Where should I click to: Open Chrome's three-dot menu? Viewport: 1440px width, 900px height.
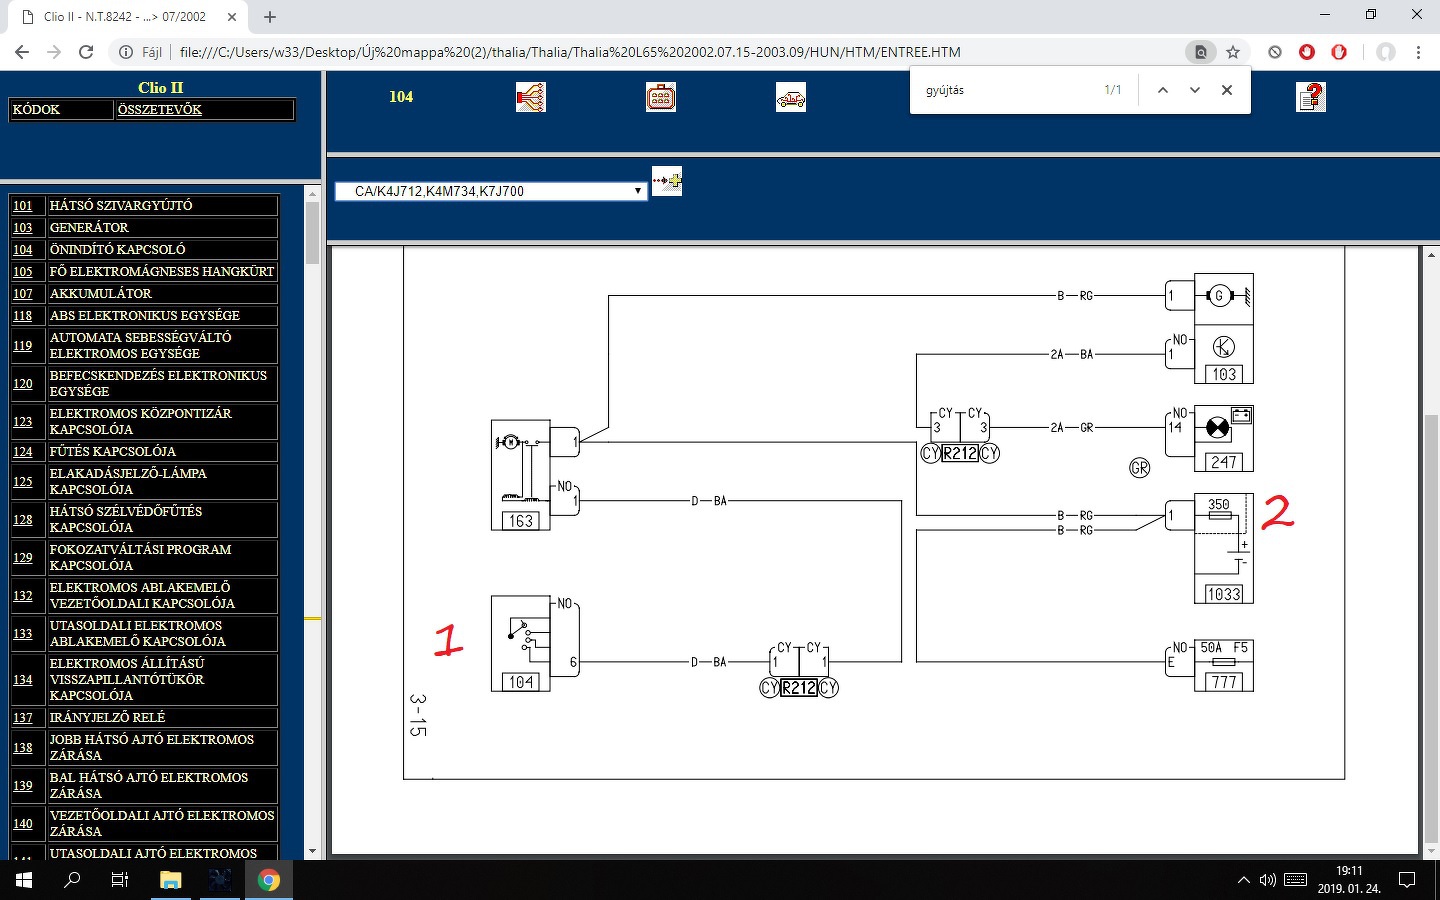[1418, 52]
